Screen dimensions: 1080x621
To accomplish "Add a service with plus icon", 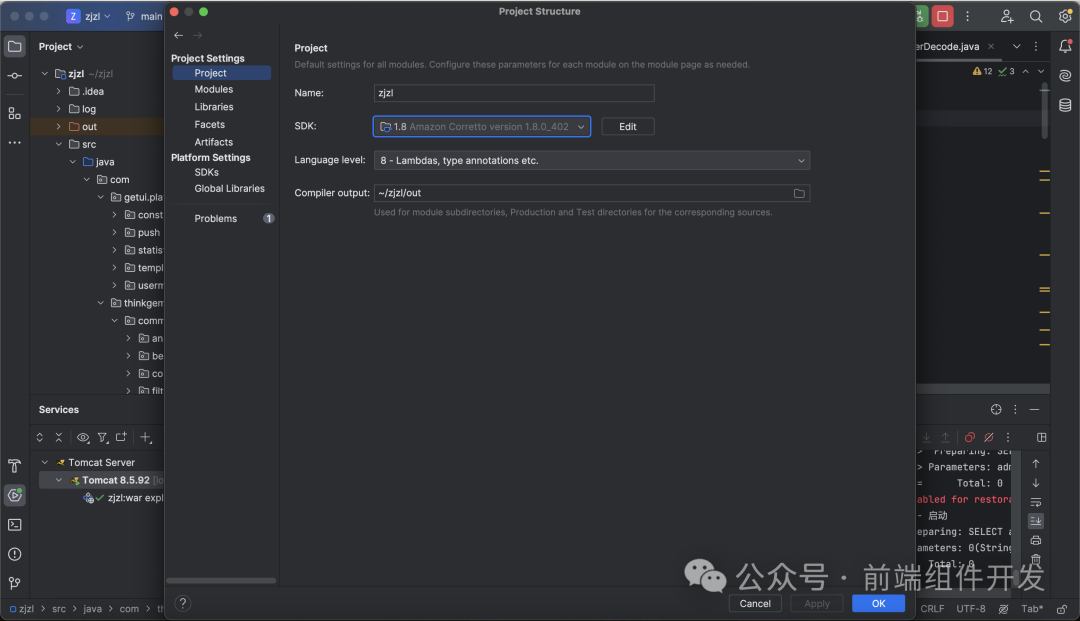I will [x=145, y=437].
